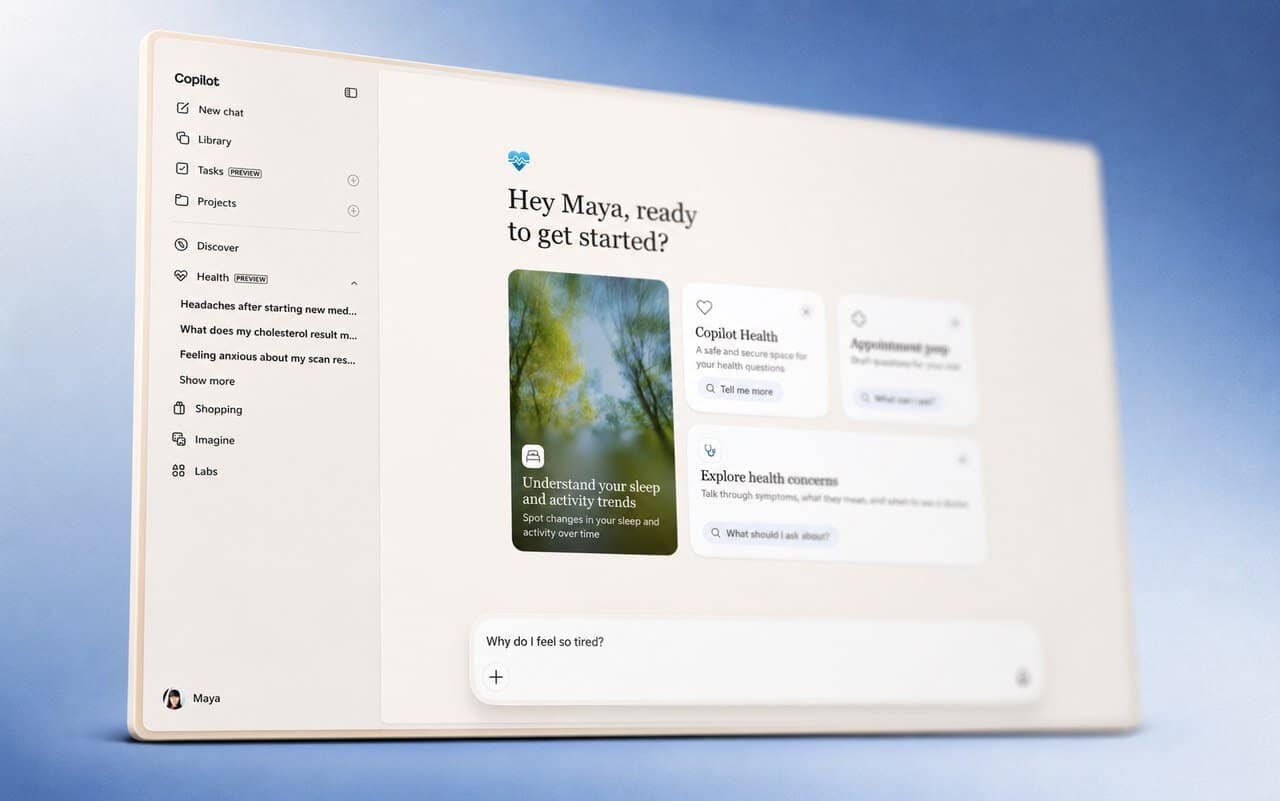Collapse the sidebar with the panel icon
Viewport: 1280px width, 801px height.
(x=351, y=93)
